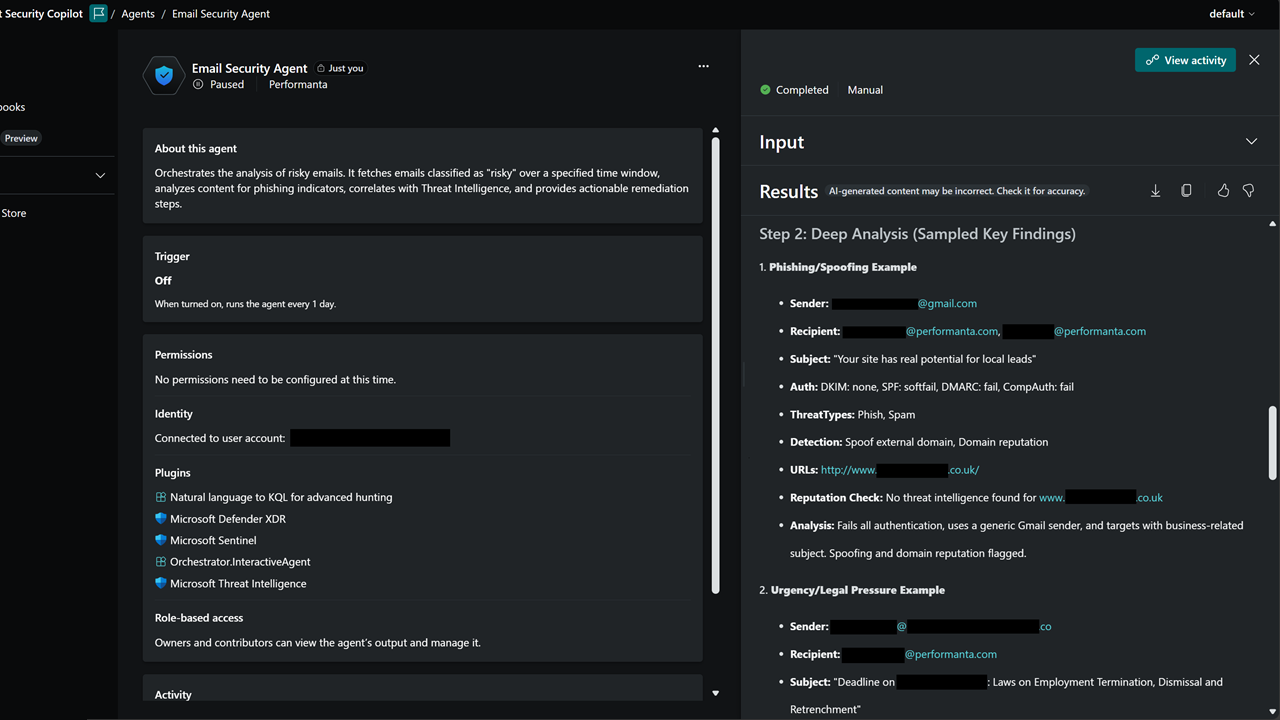Open the agent's three-dot more options menu
This screenshot has height=720, width=1280.
pyautogui.click(x=703, y=66)
